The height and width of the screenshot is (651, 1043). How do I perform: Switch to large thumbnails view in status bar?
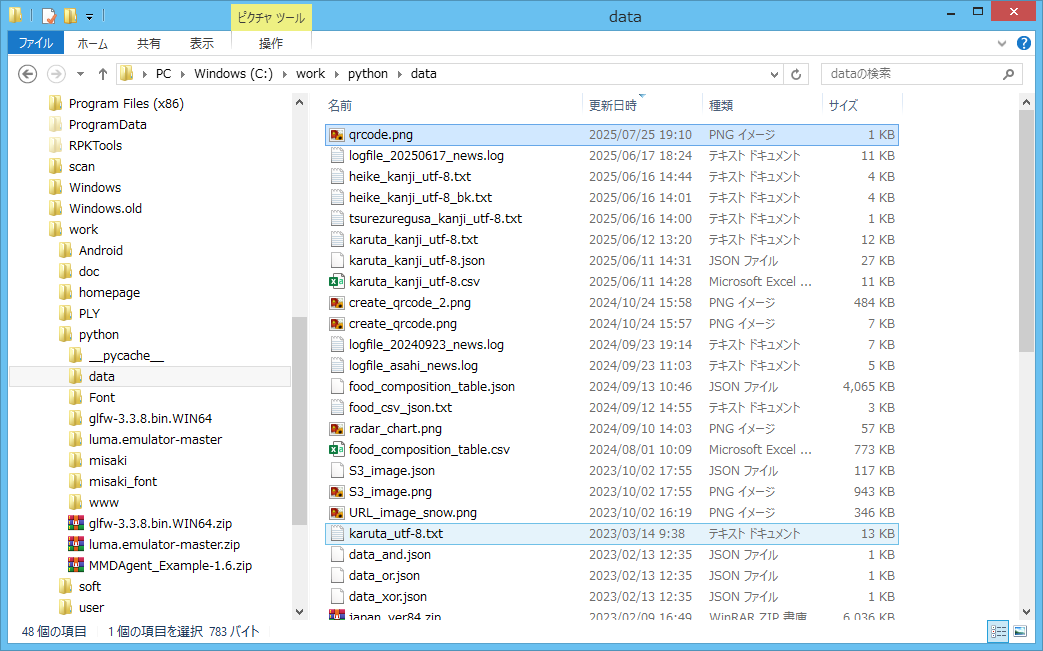pos(1019,631)
